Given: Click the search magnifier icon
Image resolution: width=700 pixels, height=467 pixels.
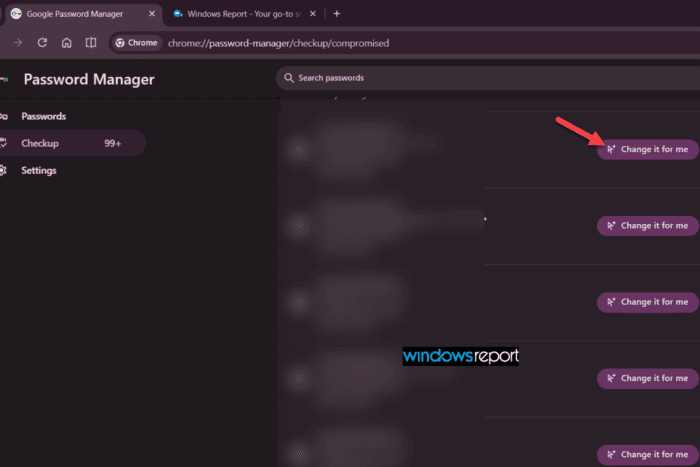Looking at the screenshot, I should tap(289, 78).
